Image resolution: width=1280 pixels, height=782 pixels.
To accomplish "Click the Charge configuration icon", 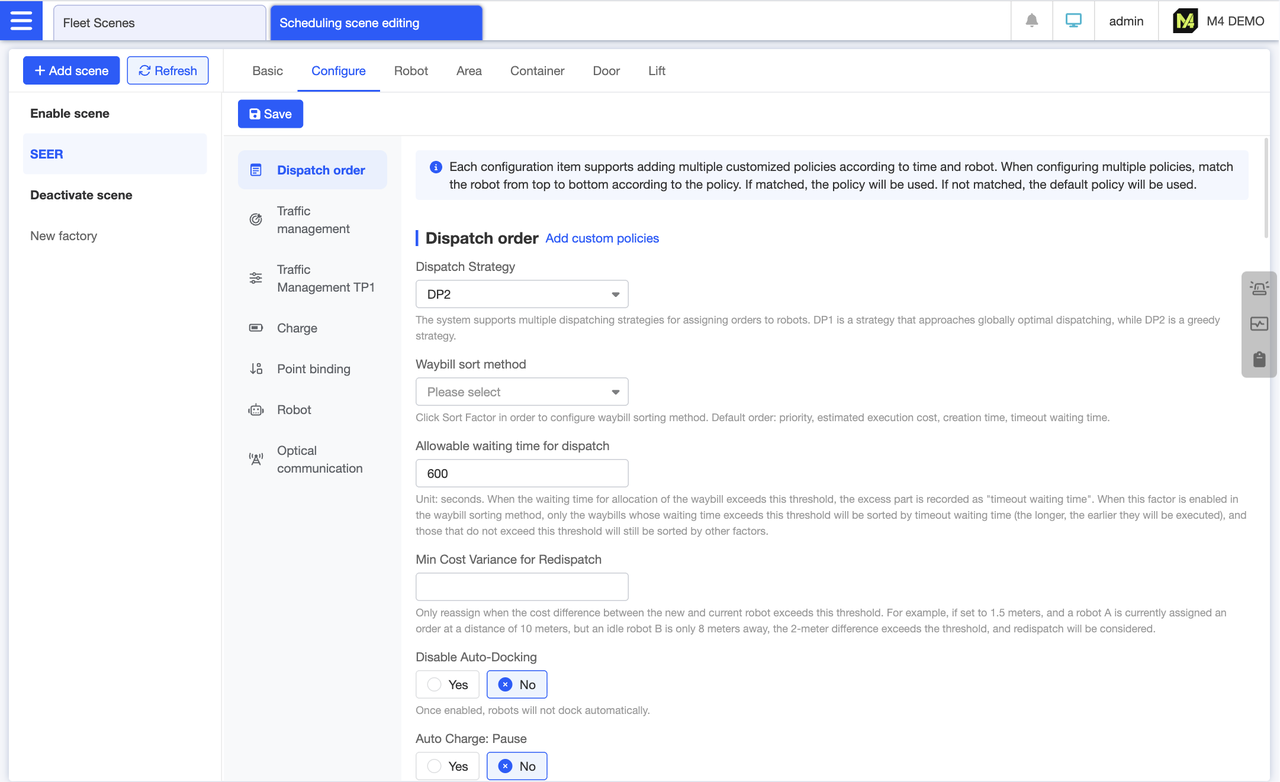I will click(x=254, y=328).
